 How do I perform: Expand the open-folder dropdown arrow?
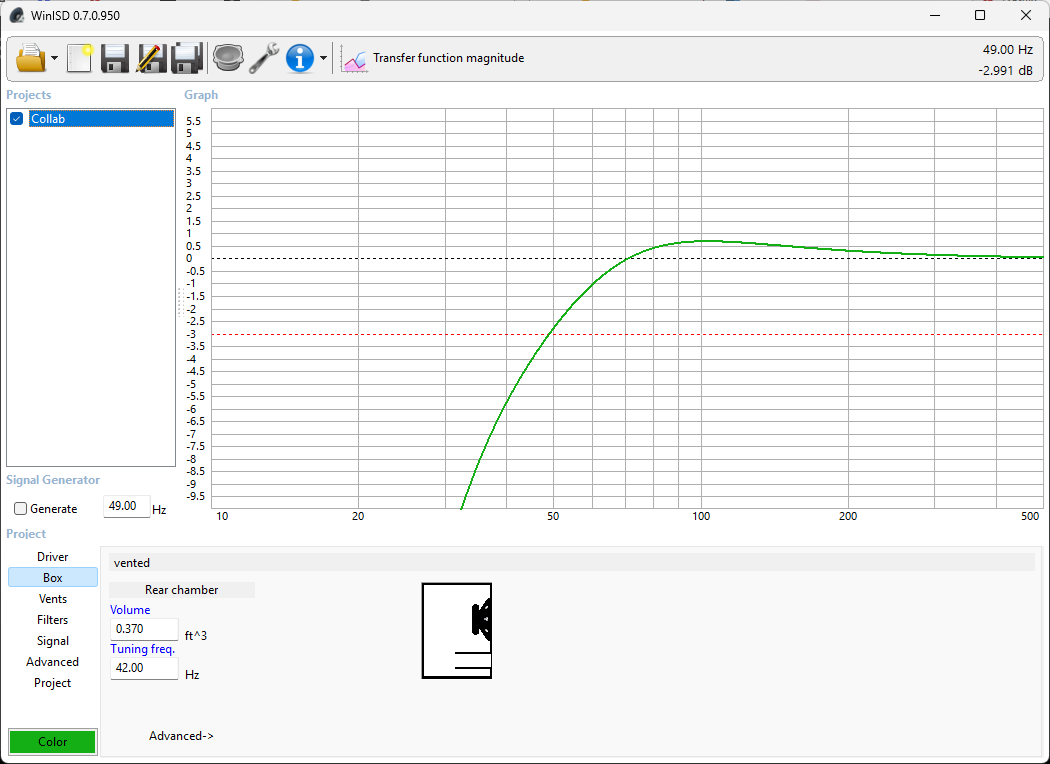pyautogui.click(x=54, y=59)
